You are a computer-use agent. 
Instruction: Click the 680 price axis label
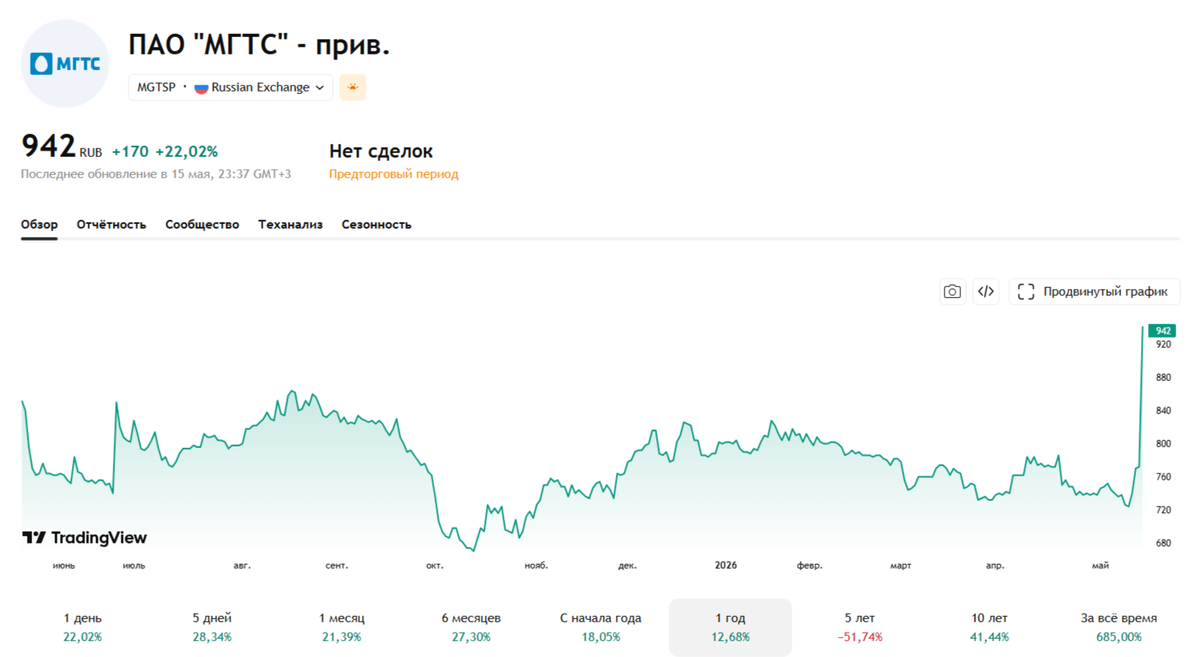[x=1163, y=543]
